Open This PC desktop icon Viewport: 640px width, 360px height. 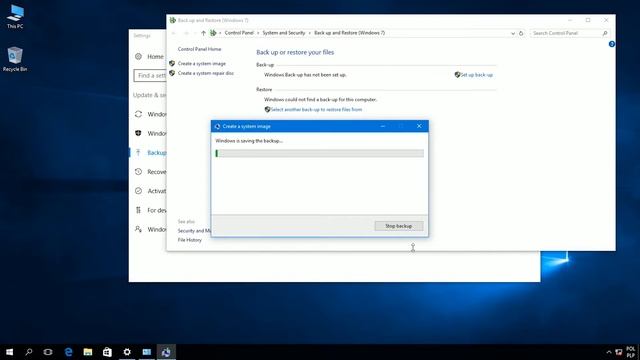[15, 16]
